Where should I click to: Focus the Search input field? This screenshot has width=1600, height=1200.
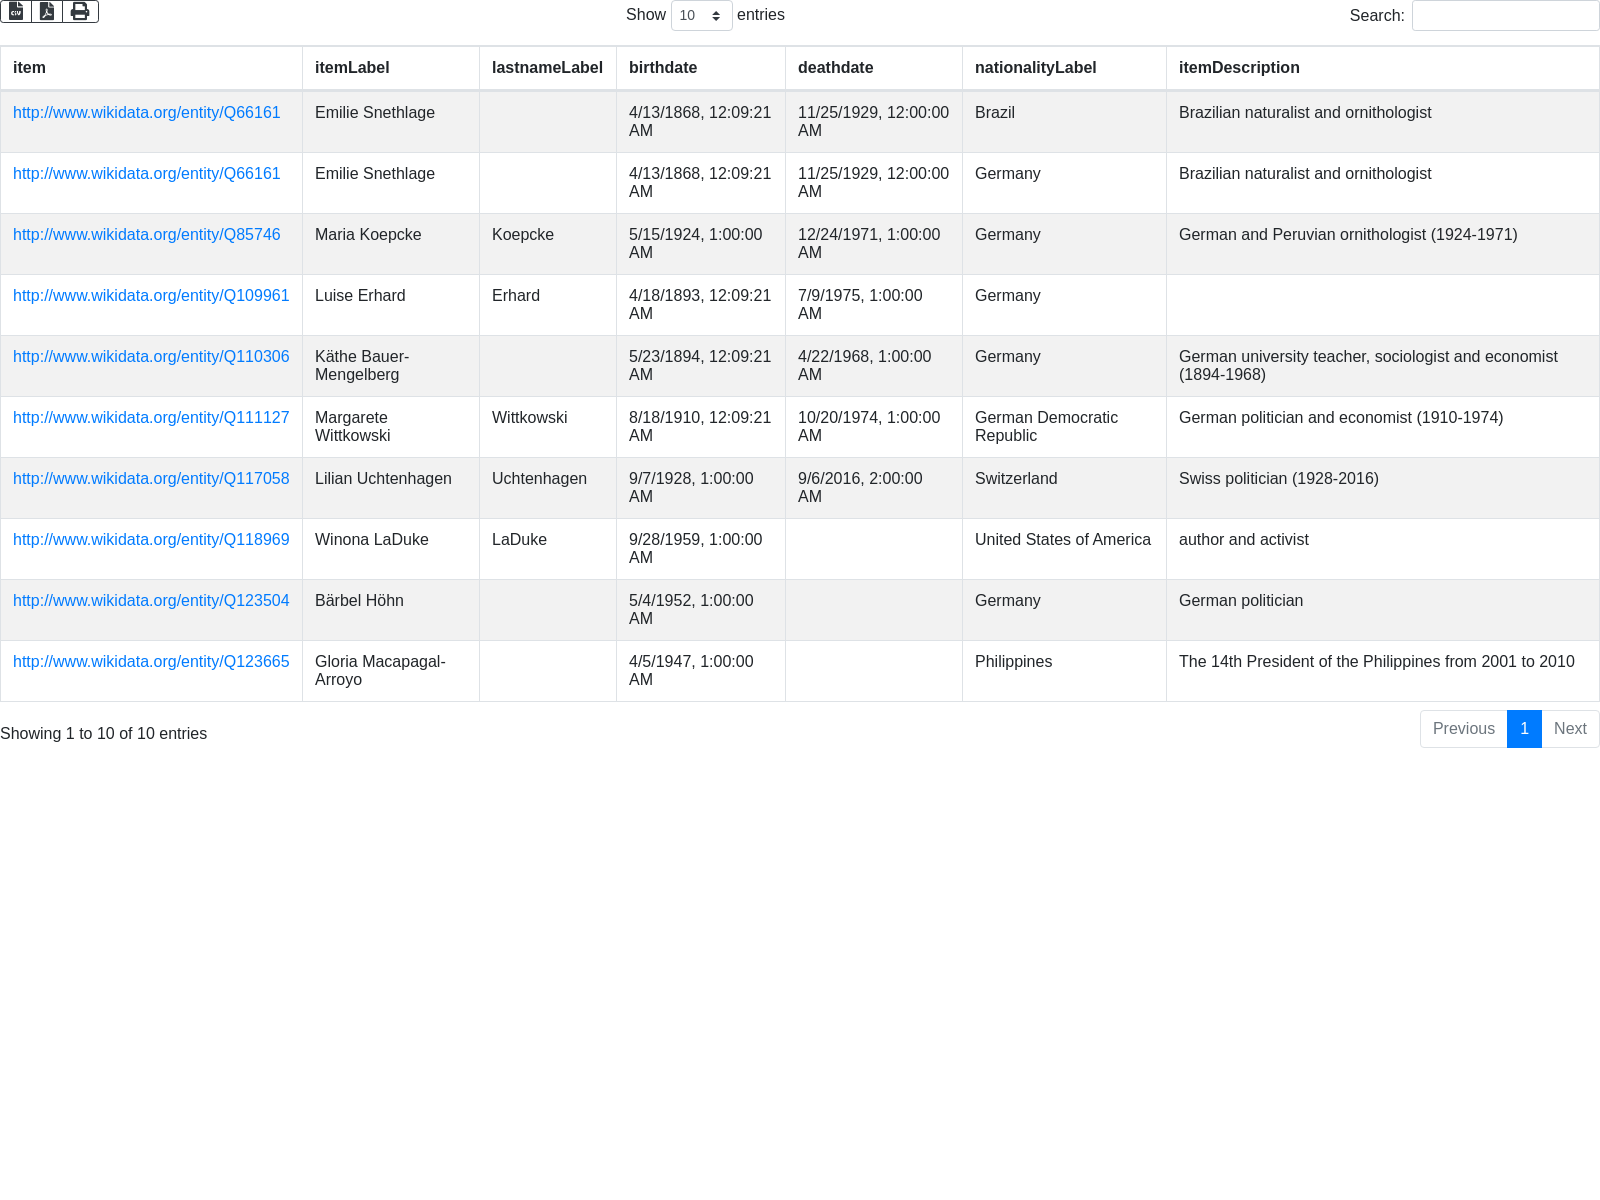pos(1505,16)
